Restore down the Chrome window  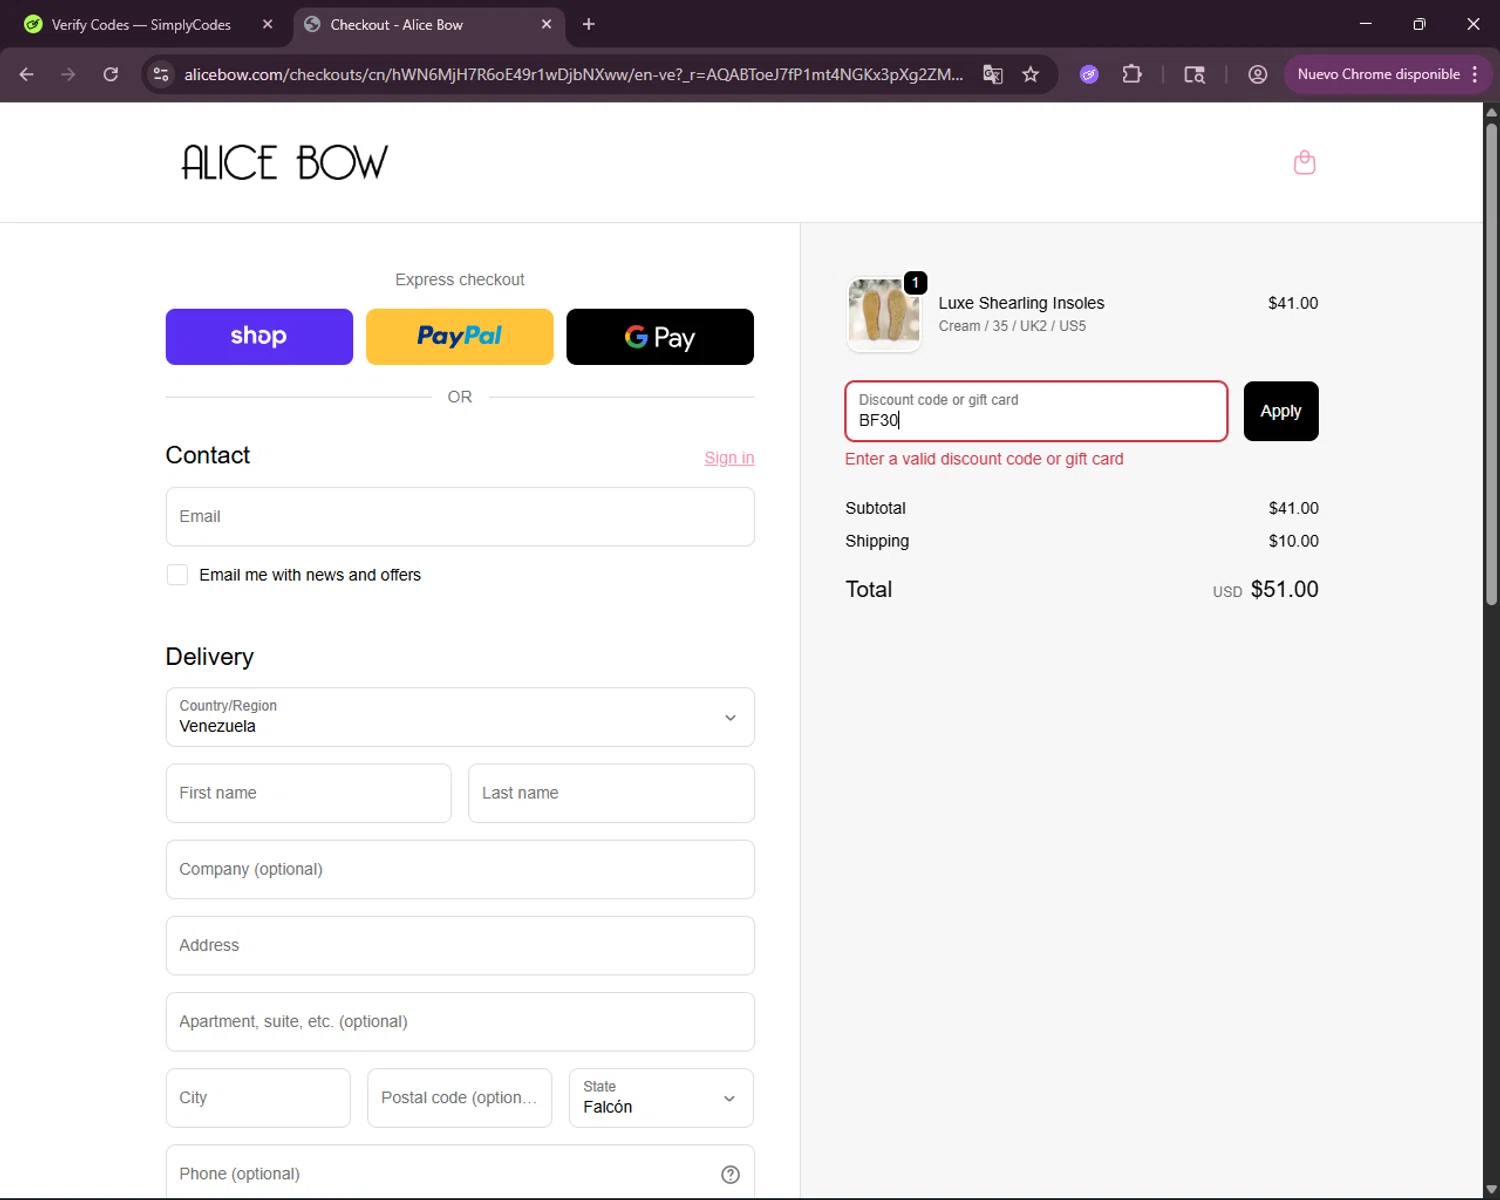(x=1419, y=24)
